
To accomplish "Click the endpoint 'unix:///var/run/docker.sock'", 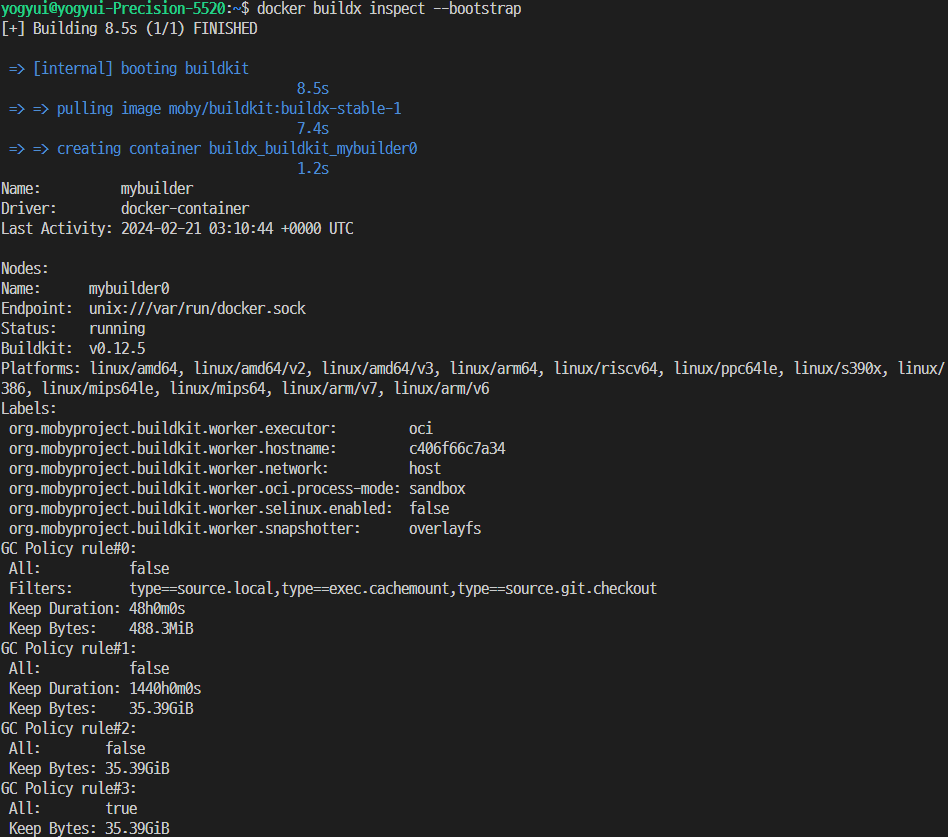I will point(197,308).
